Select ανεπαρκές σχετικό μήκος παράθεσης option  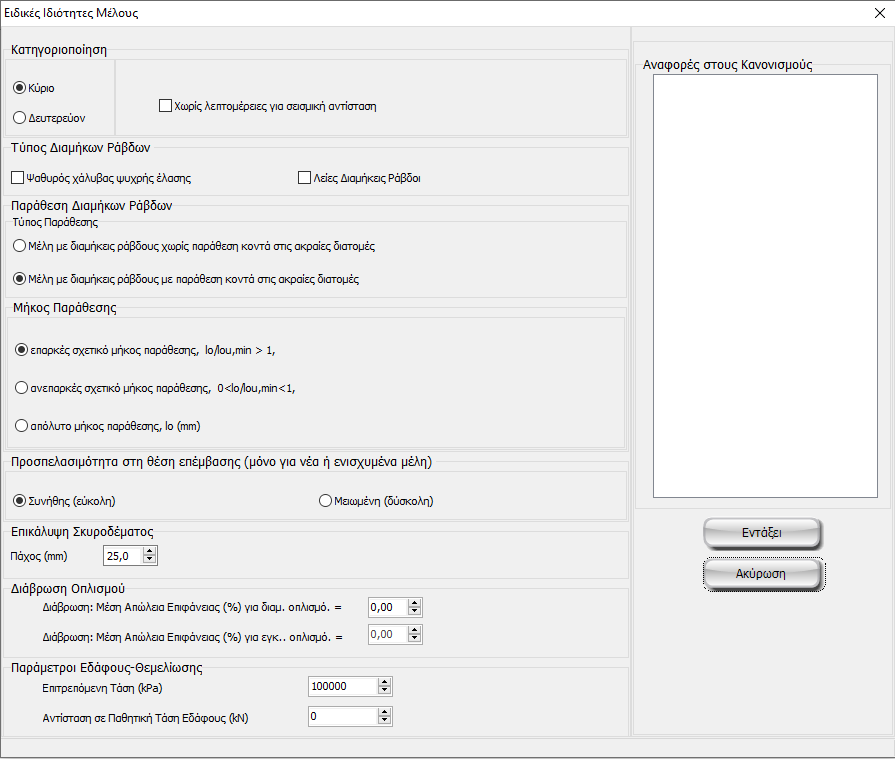point(22,387)
